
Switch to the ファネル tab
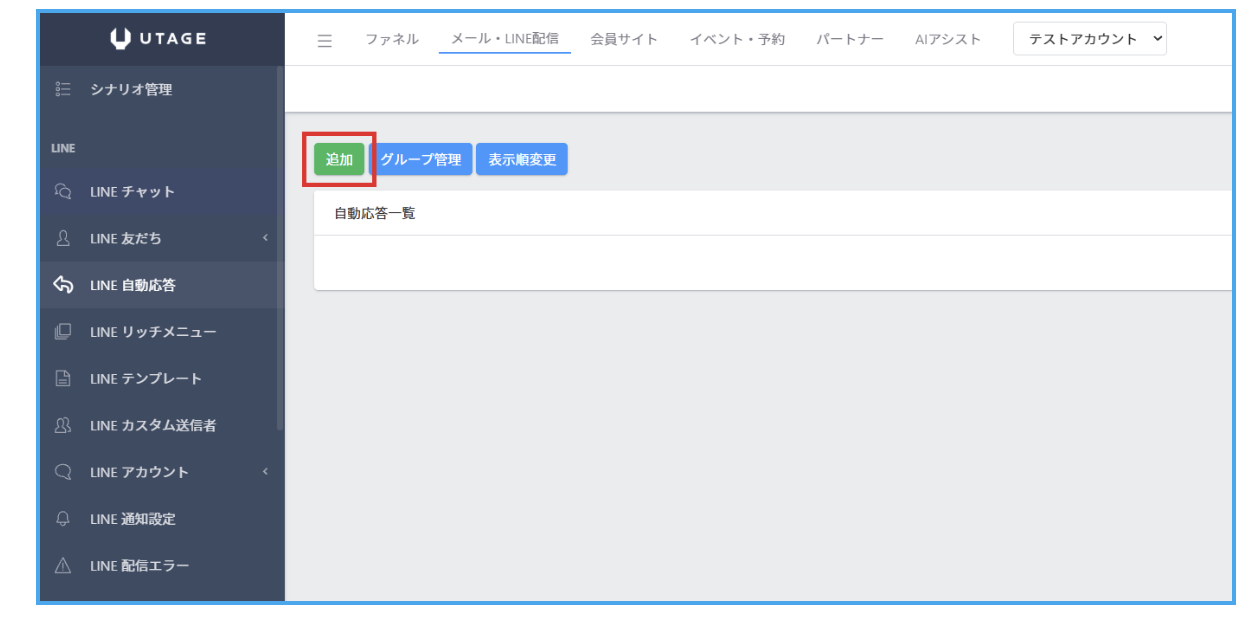[x=392, y=40]
